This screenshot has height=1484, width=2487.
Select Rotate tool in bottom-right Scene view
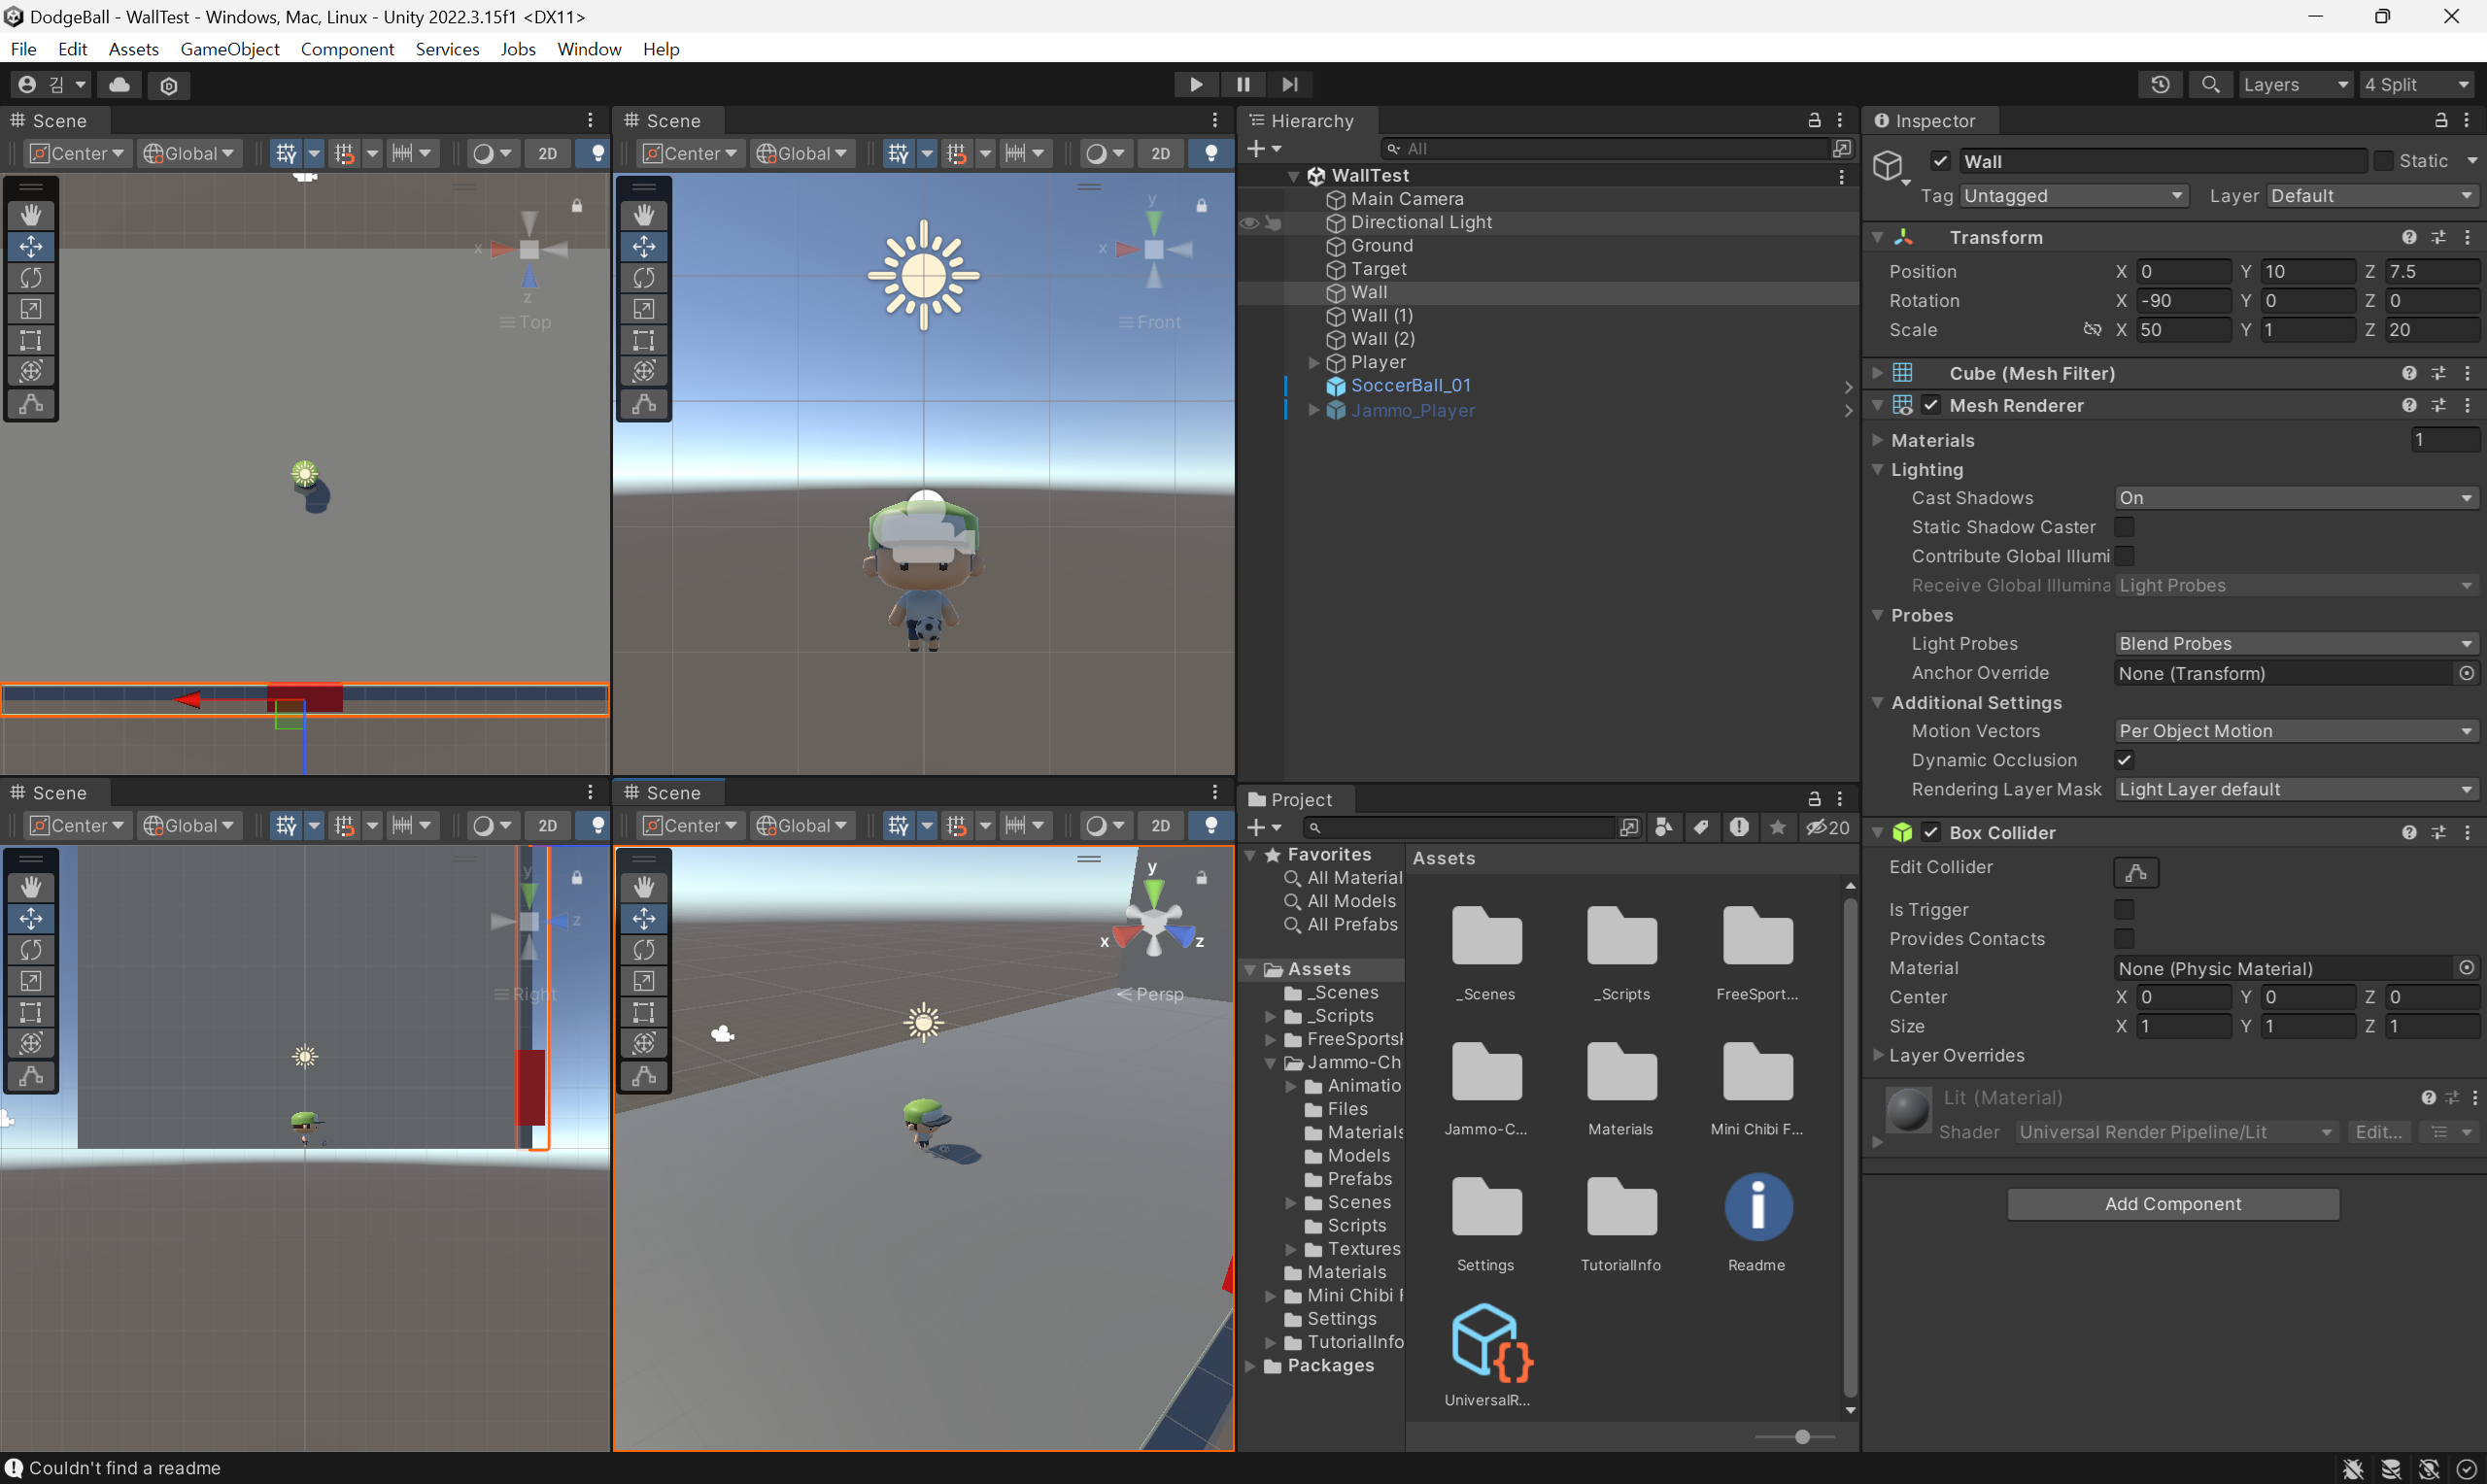tap(644, 949)
